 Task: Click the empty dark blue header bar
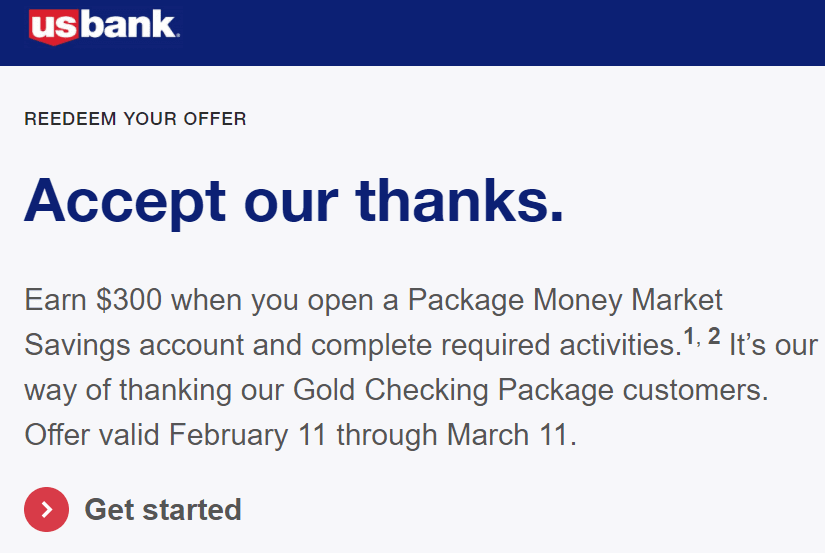[500, 33]
